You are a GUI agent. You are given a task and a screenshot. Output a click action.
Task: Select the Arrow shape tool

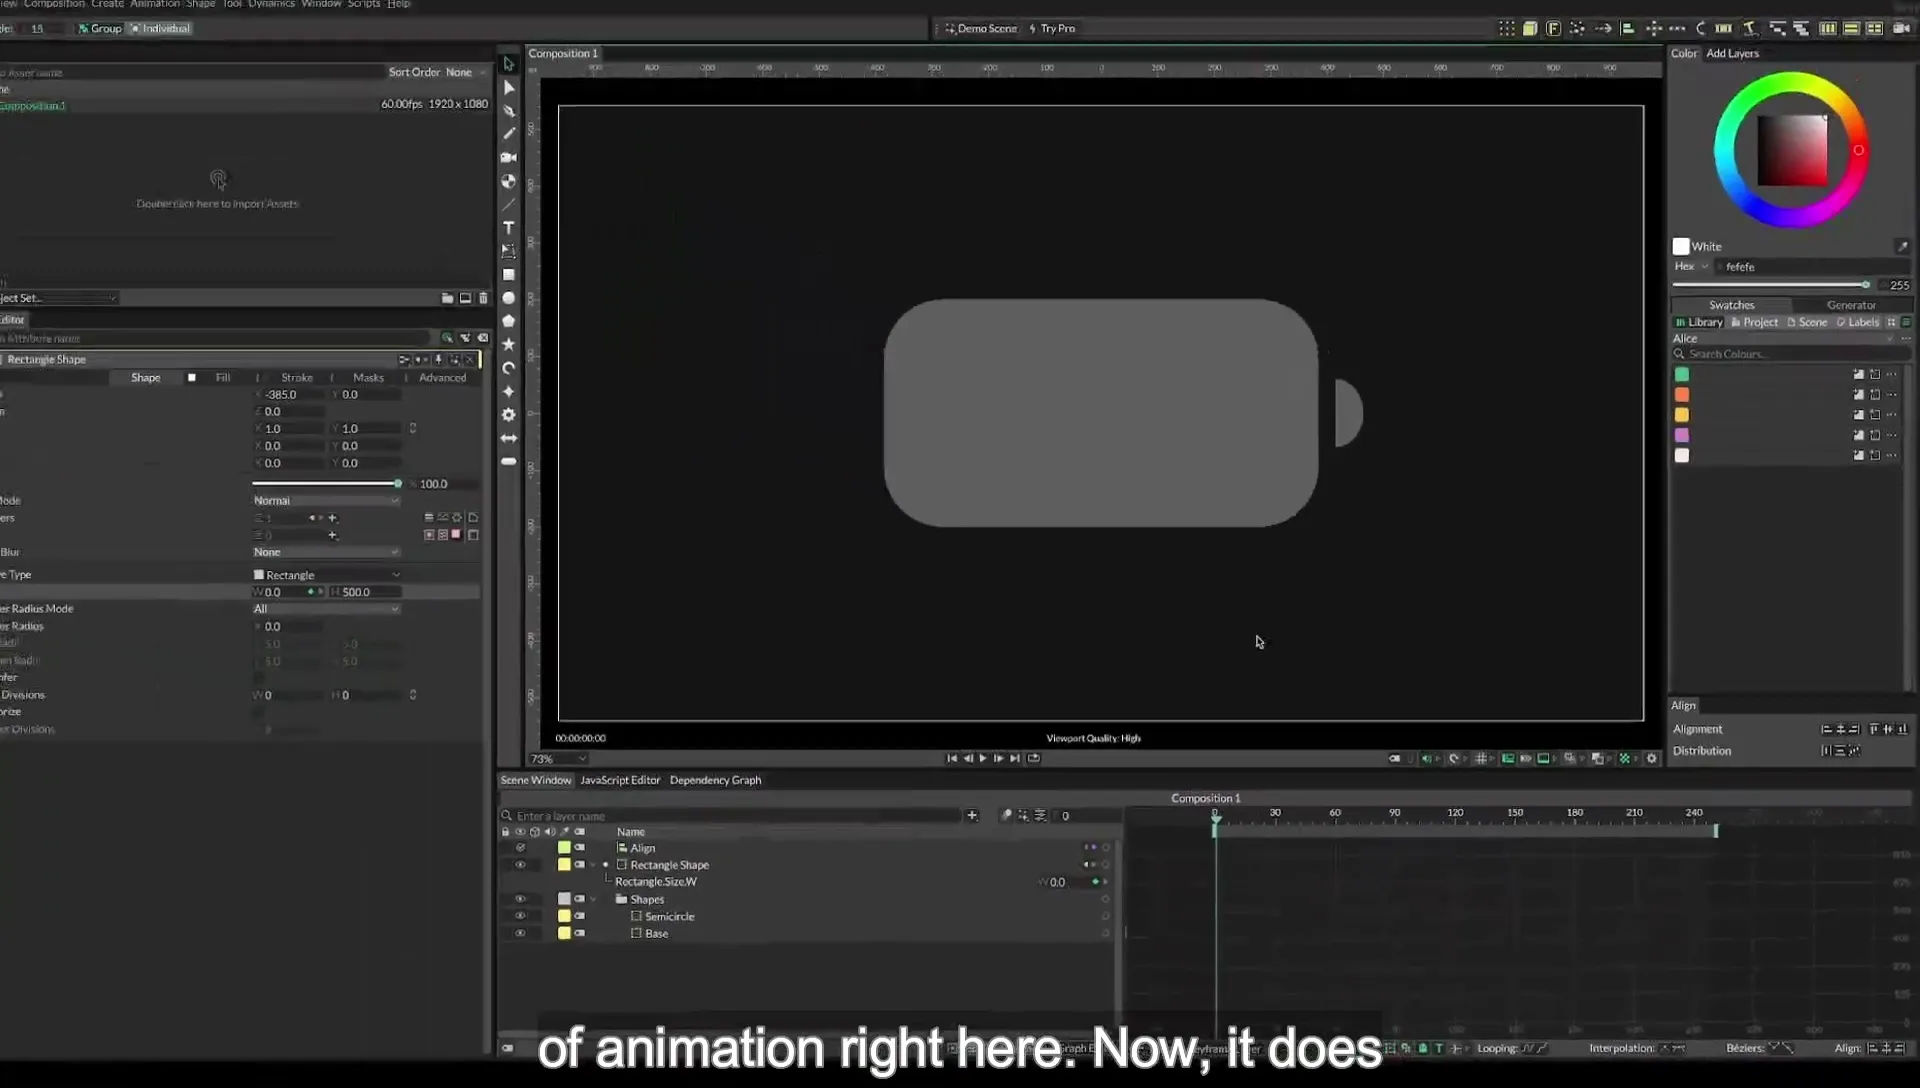[x=508, y=438]
